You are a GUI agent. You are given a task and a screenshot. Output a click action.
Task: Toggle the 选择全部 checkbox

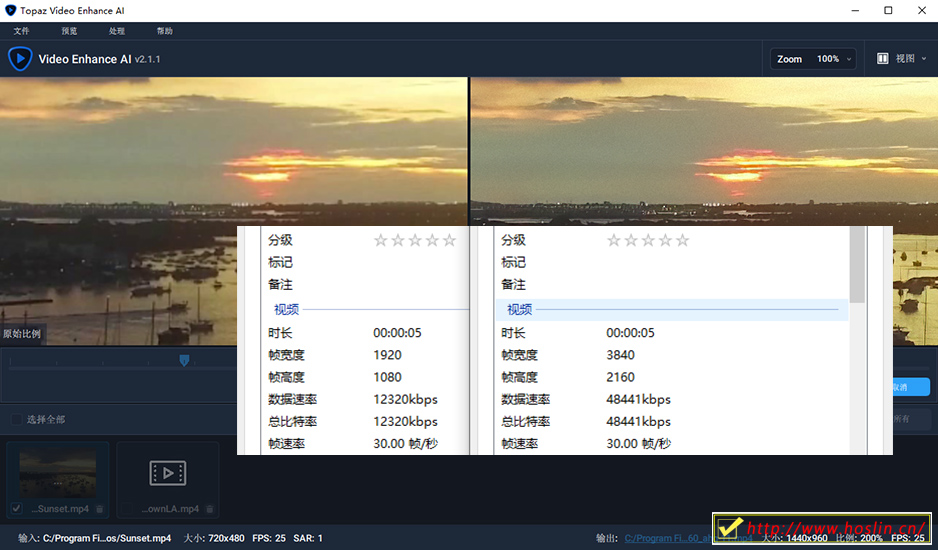17,420
